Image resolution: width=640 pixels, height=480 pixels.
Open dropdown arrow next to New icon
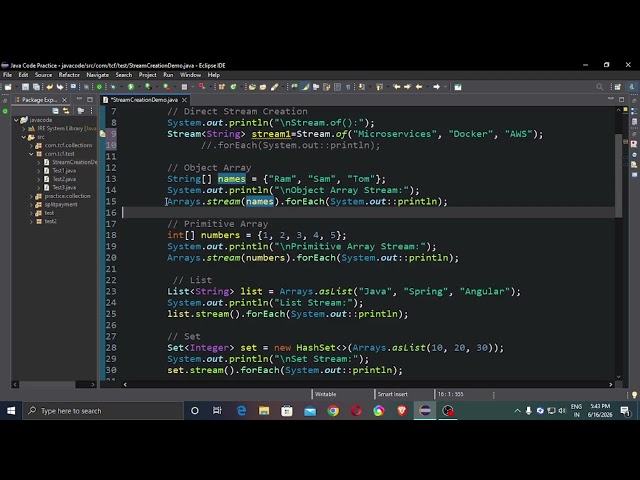[x=16, y=87]
